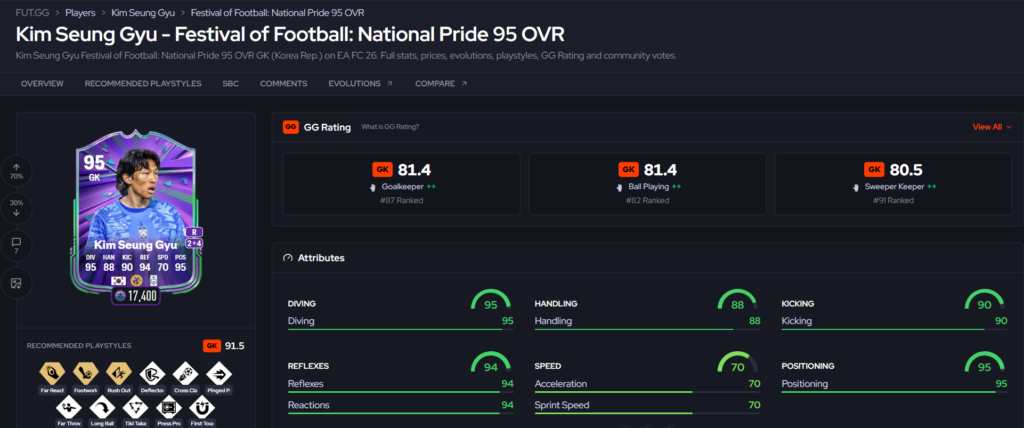The width and height of the screenshot is (1024, 428).
Task: Open the Compare link
Action: 441,84
